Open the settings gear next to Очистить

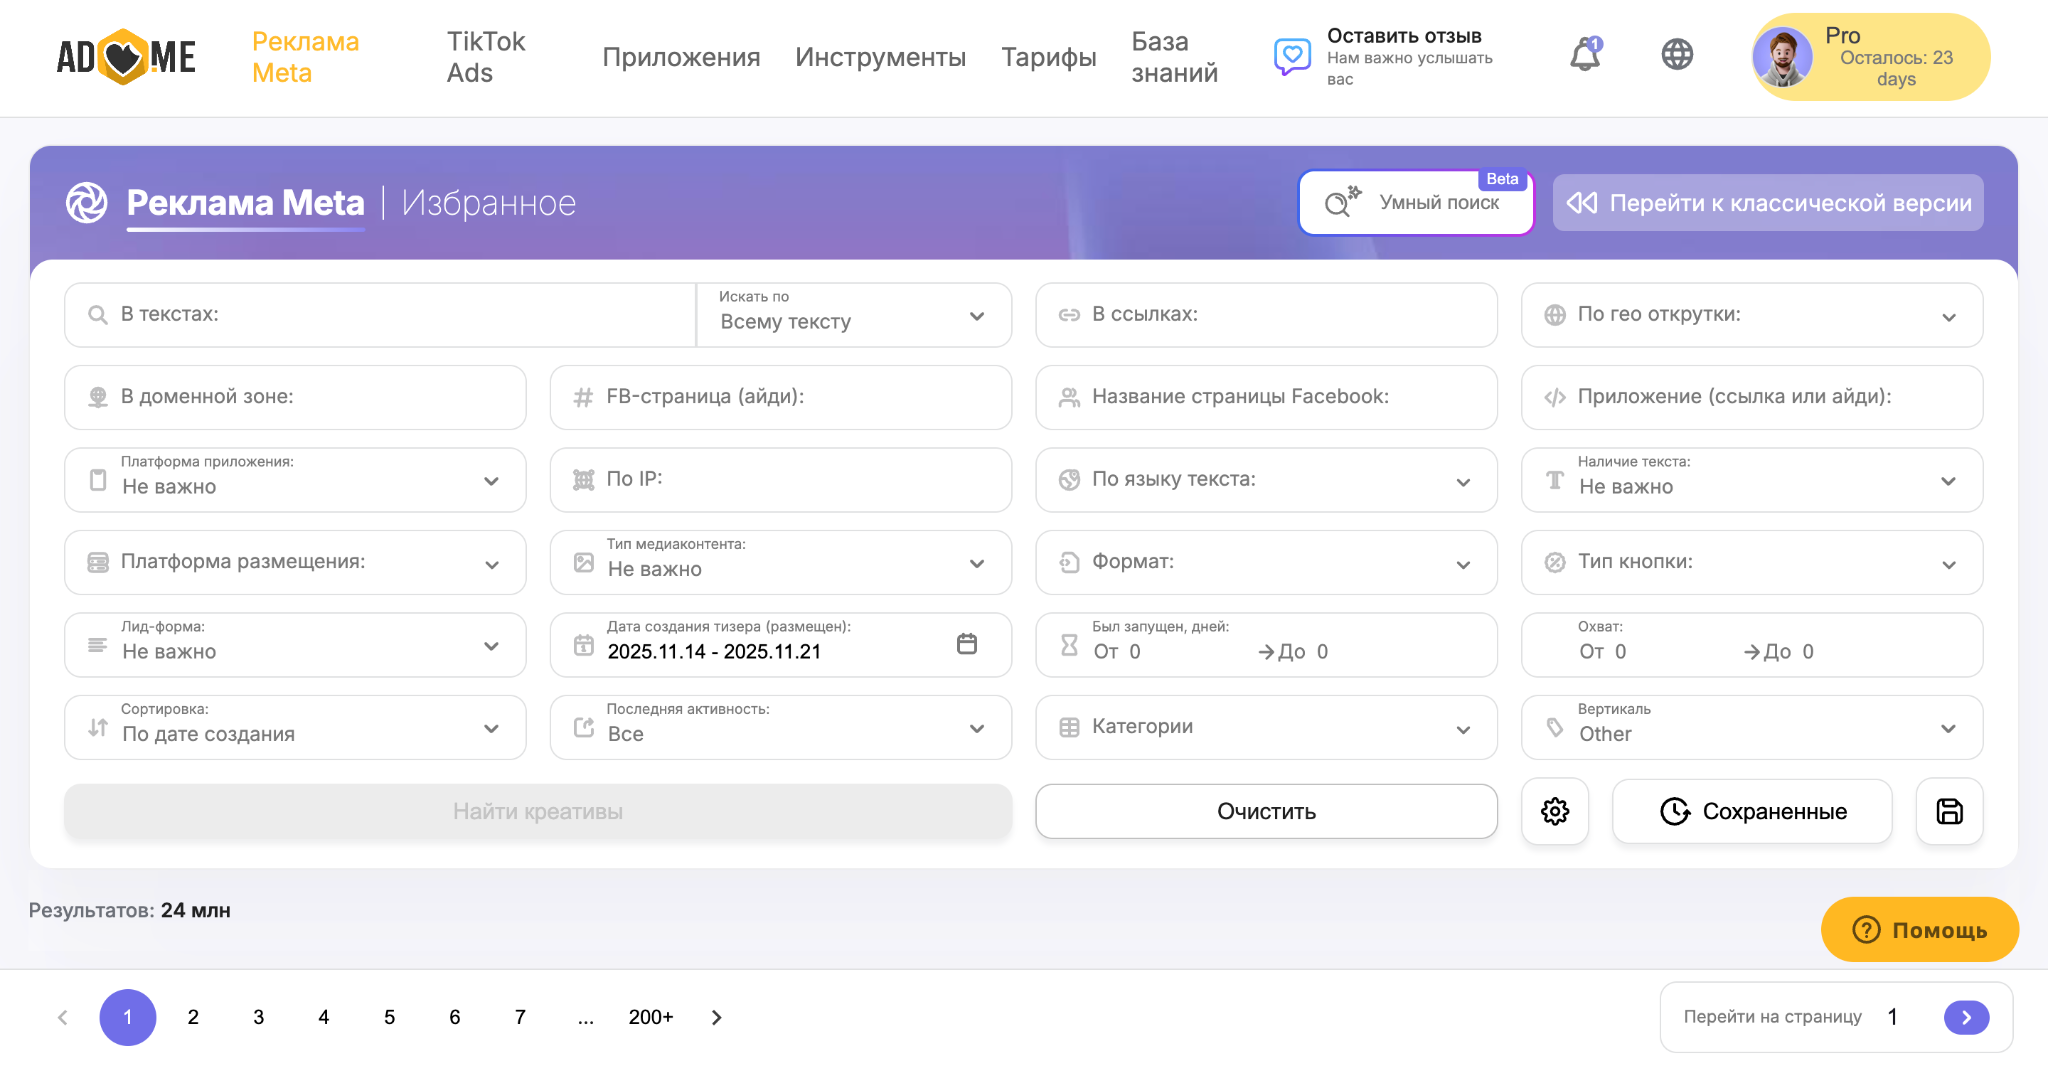pyautogui.click(x=1555, y=811)
